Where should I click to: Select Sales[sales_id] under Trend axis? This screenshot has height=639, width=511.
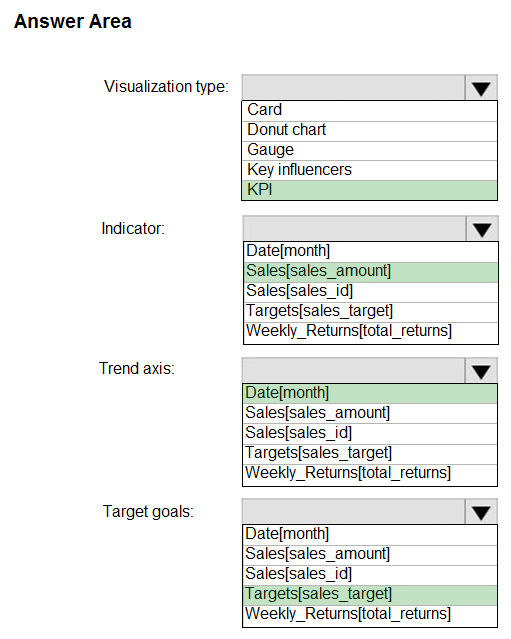point(370,434)
